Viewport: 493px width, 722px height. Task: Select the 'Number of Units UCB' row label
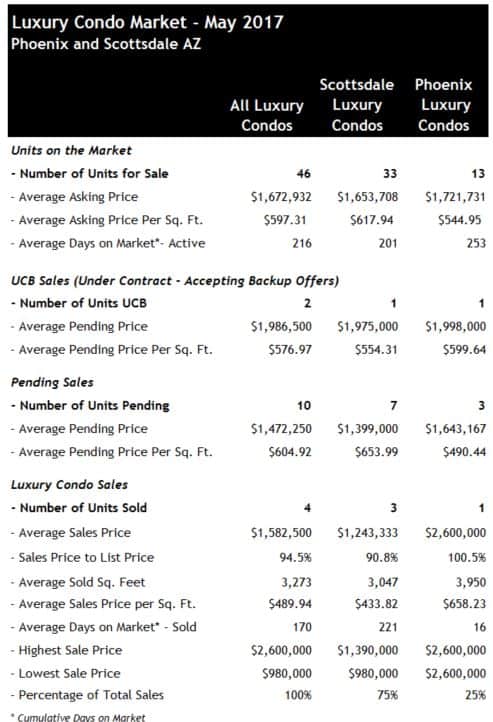pos(79,303)
